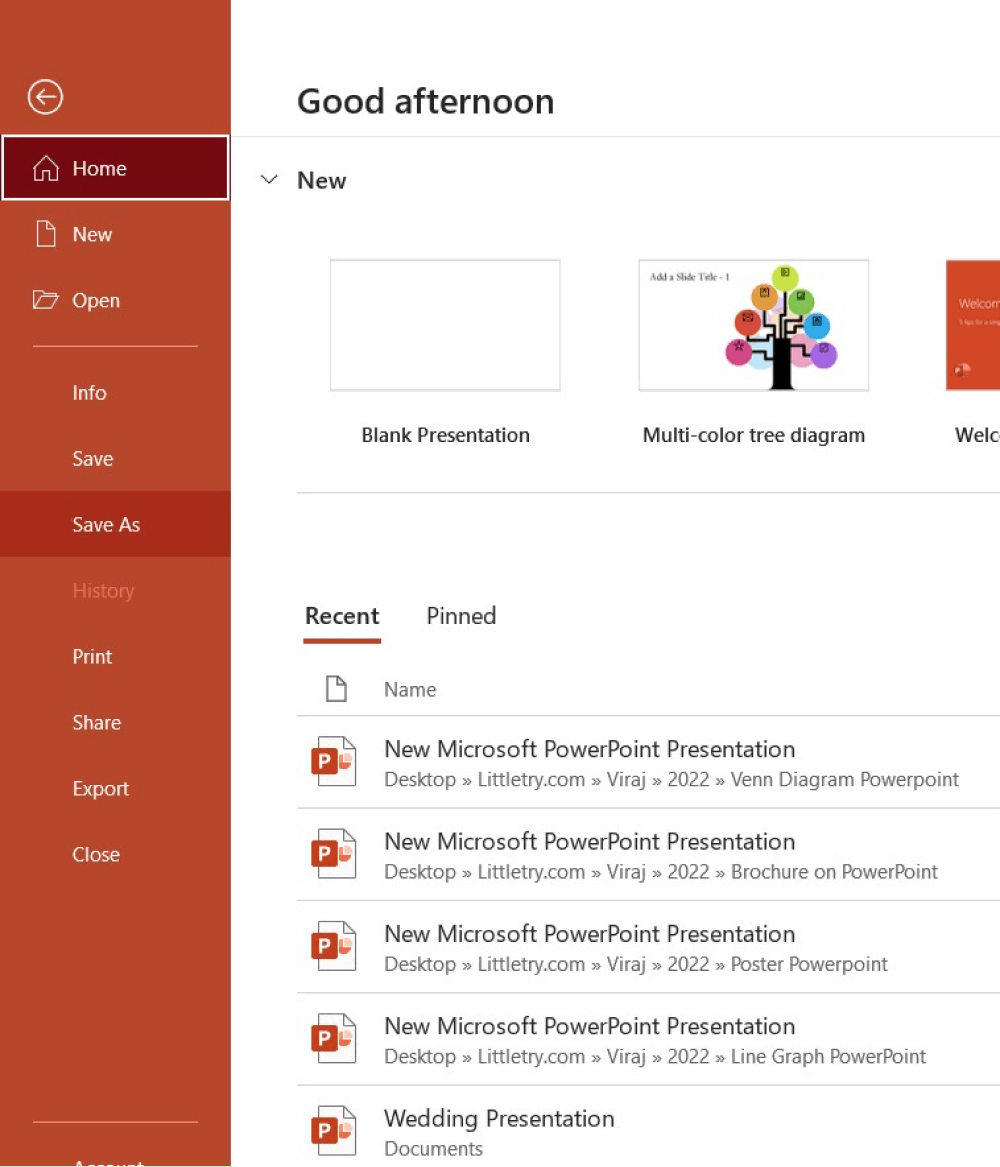Select the Recent tab
The height and width of the screenshot is (1167, 1000).
point(342,616)
